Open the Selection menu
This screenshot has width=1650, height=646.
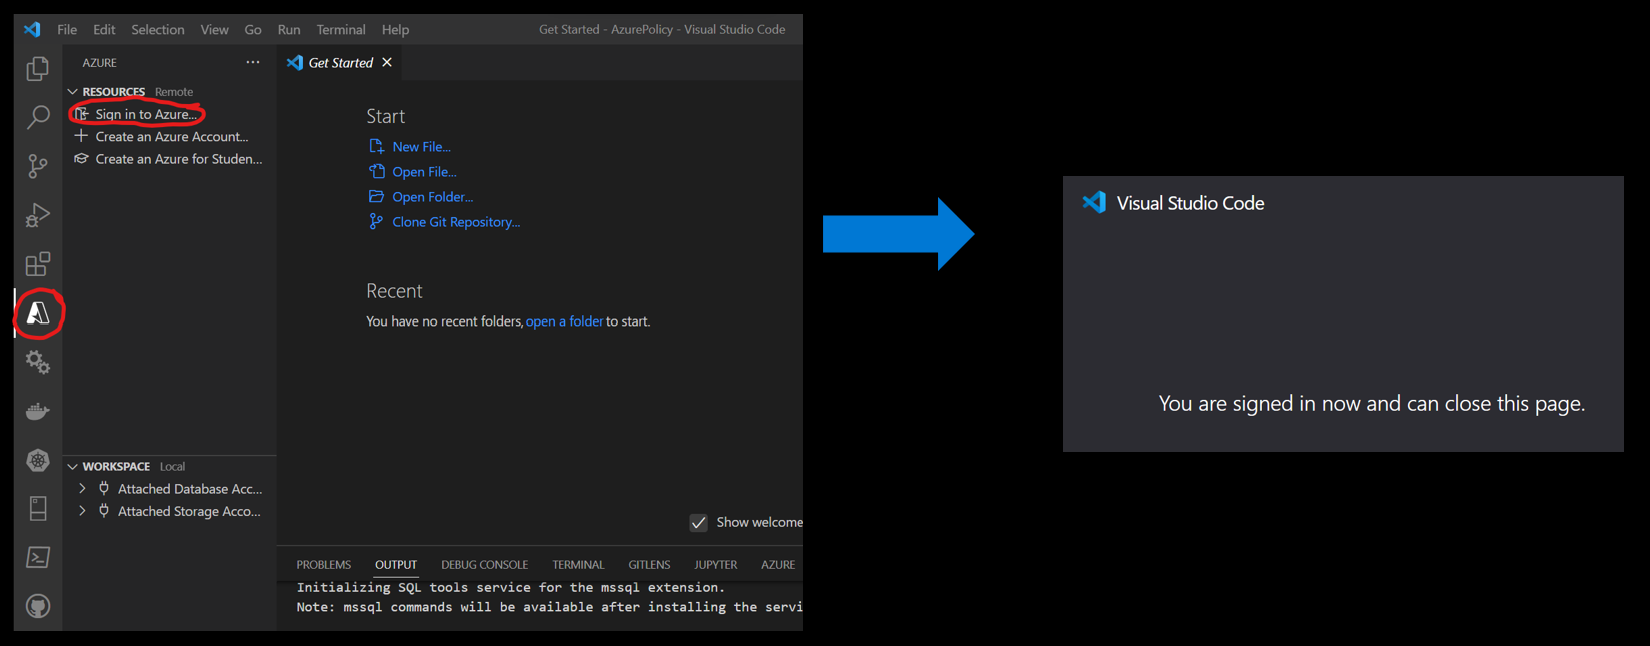point(158,29)
